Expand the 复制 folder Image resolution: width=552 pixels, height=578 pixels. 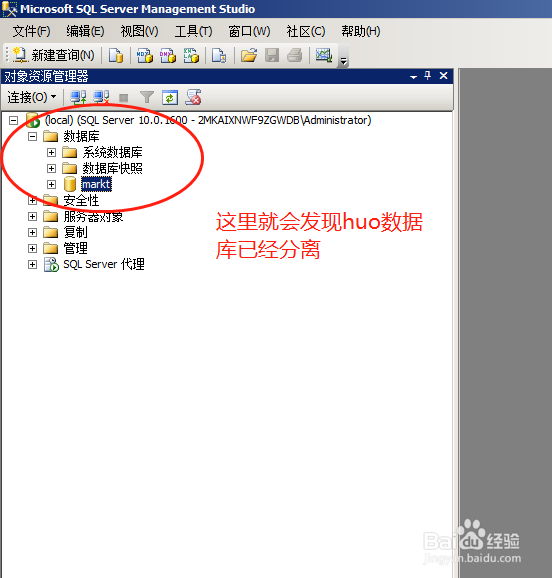(32, 232)
